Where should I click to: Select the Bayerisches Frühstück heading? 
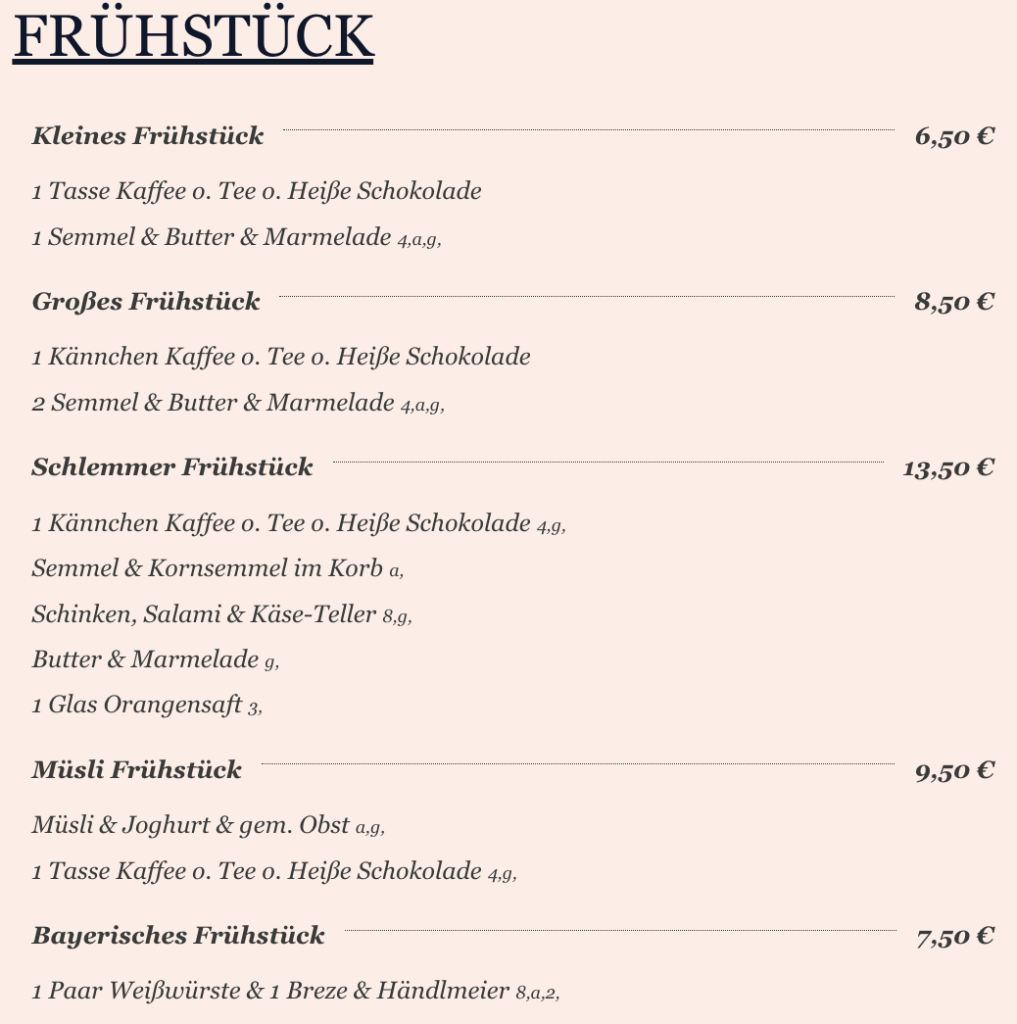point(178,935)
